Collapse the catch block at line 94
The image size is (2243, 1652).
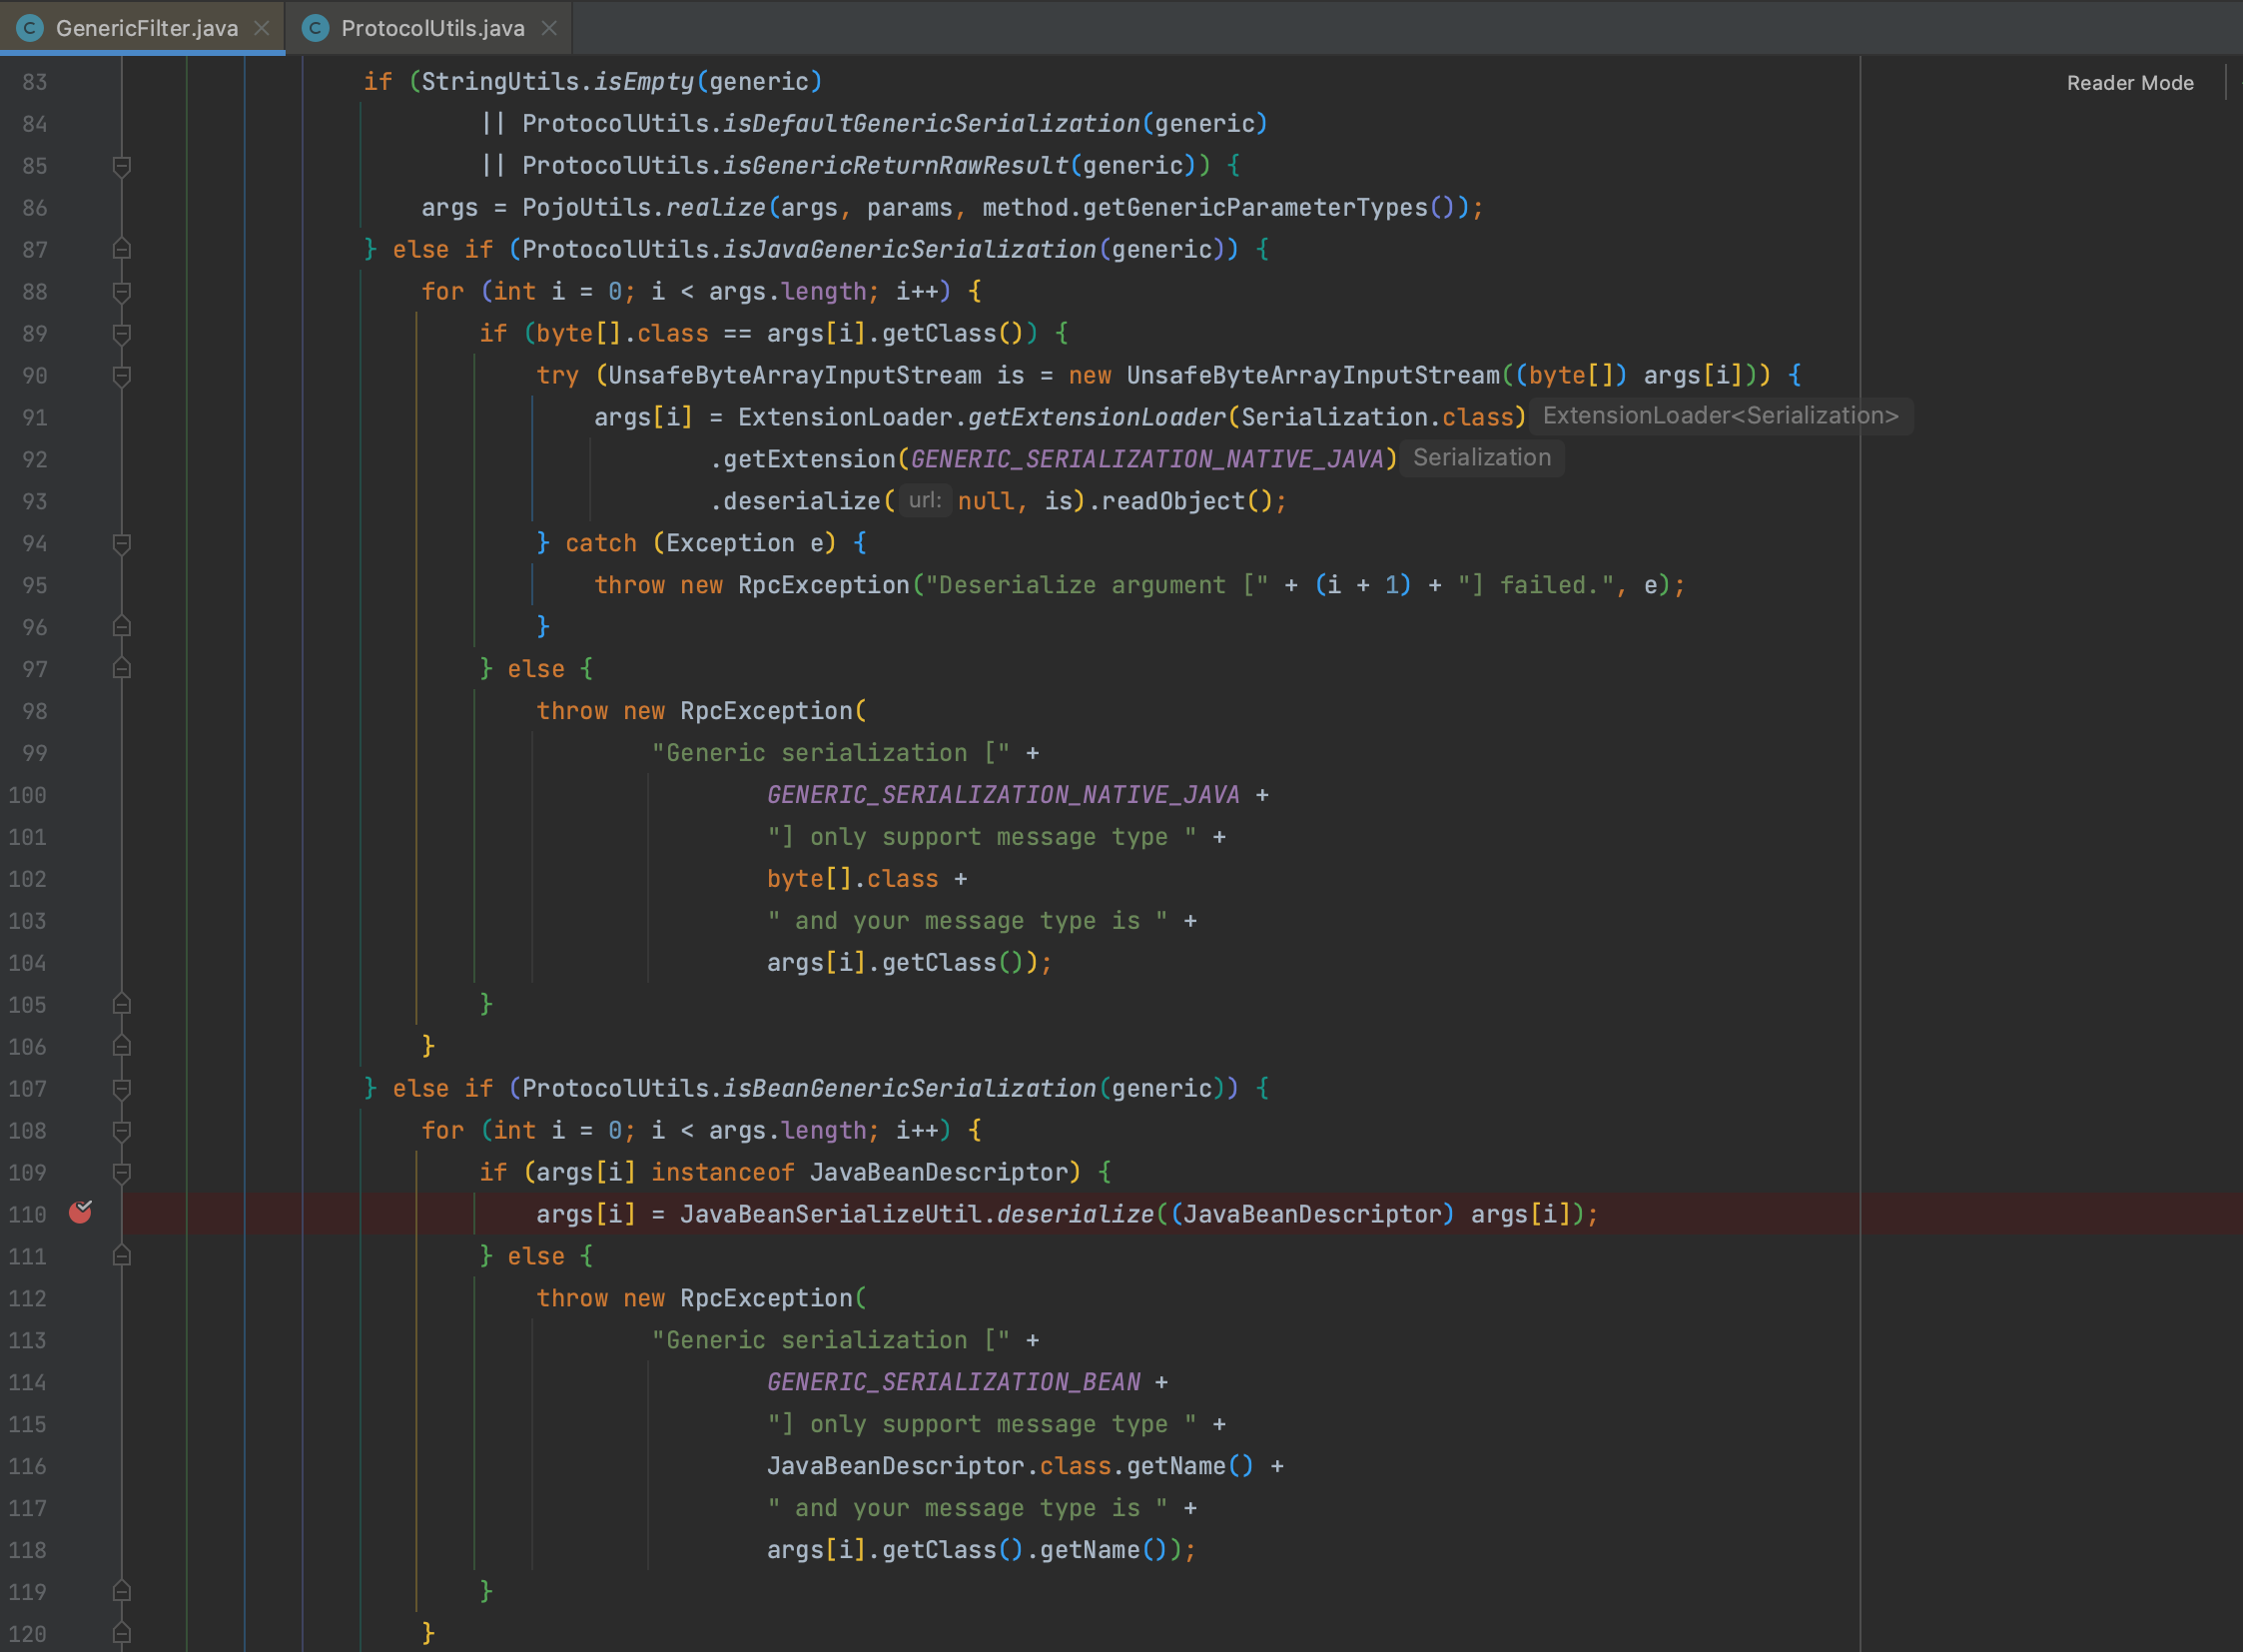click(x=122, y=544)
